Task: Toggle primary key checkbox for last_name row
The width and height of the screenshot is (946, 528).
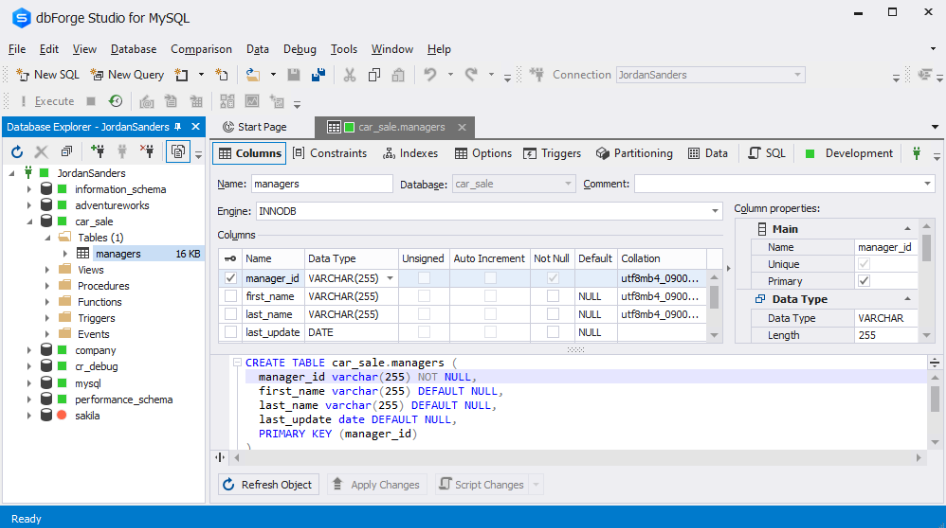Action: 230,314
